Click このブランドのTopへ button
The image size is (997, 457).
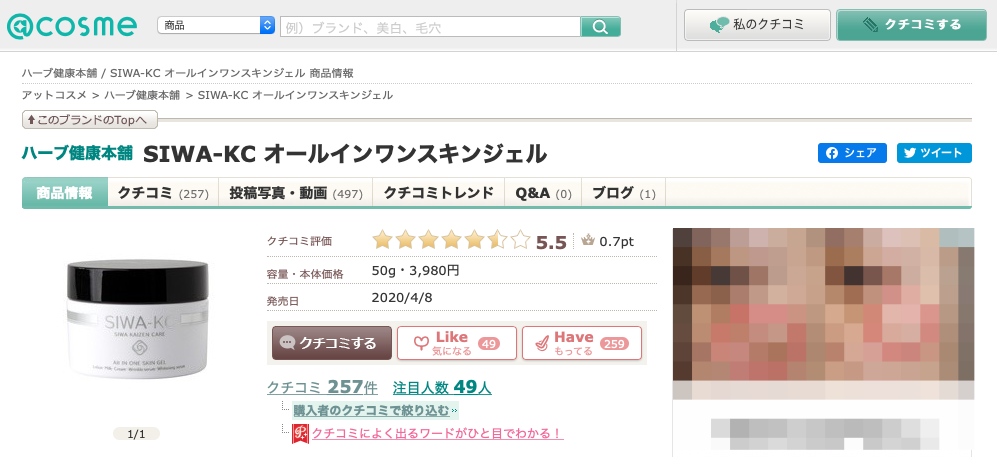90,119
